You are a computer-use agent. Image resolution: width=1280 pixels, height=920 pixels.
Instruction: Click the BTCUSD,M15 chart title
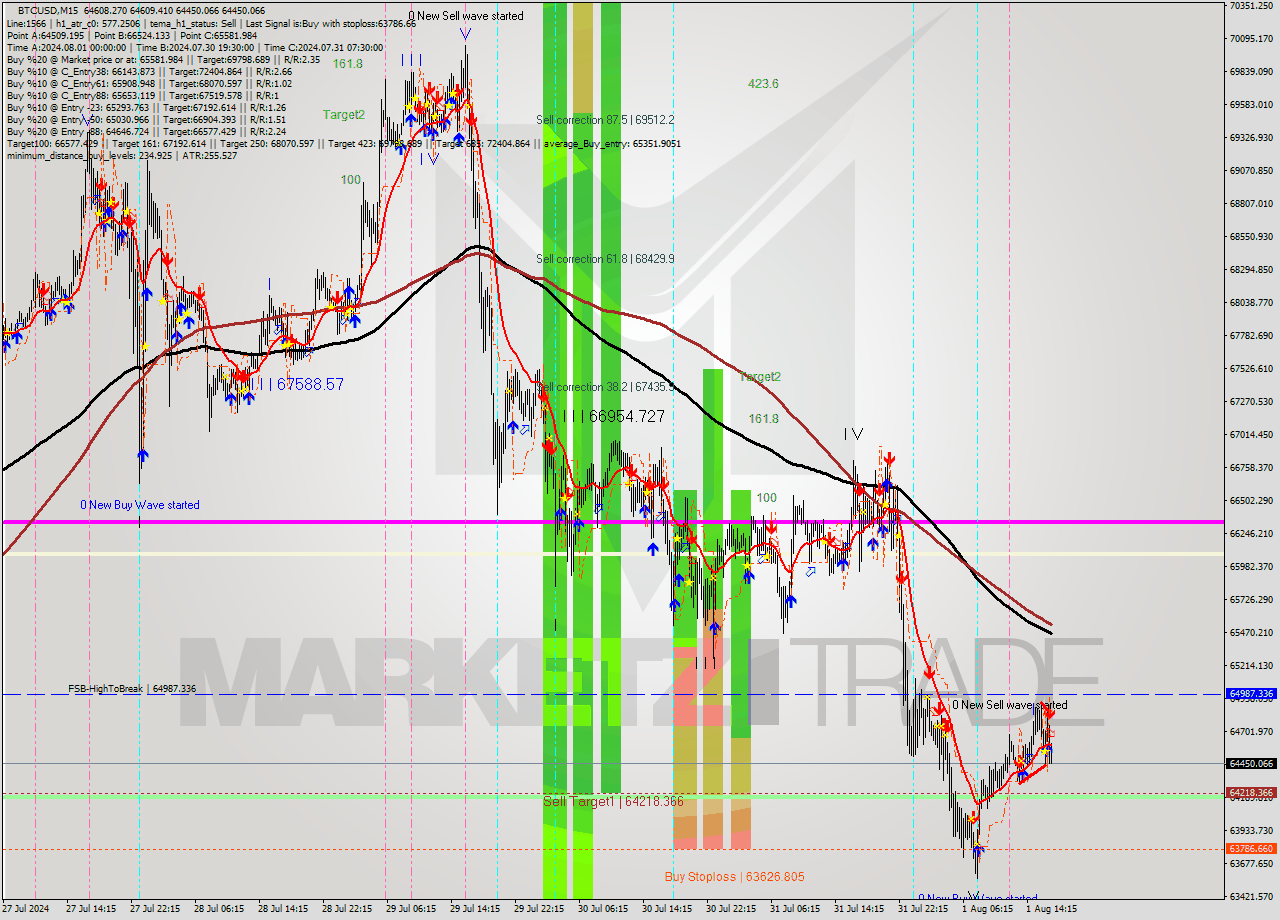[x=46, y=10]
